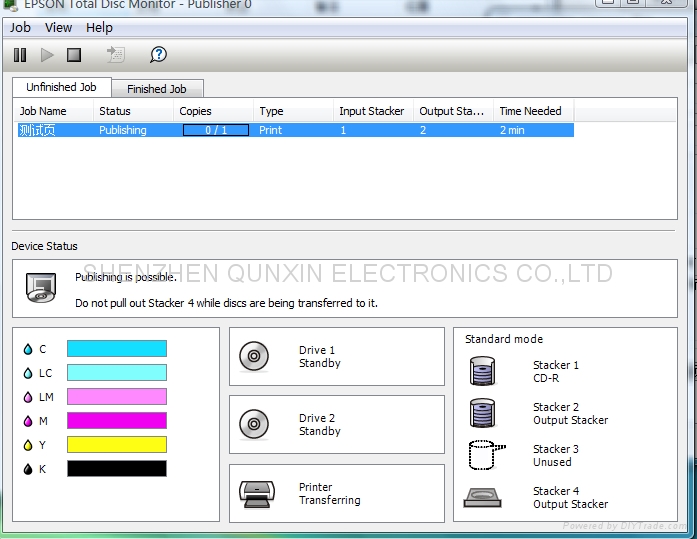Click the Stacker 2 disc stack icon
The image size is (697, 539).
(x=482, y=413)
